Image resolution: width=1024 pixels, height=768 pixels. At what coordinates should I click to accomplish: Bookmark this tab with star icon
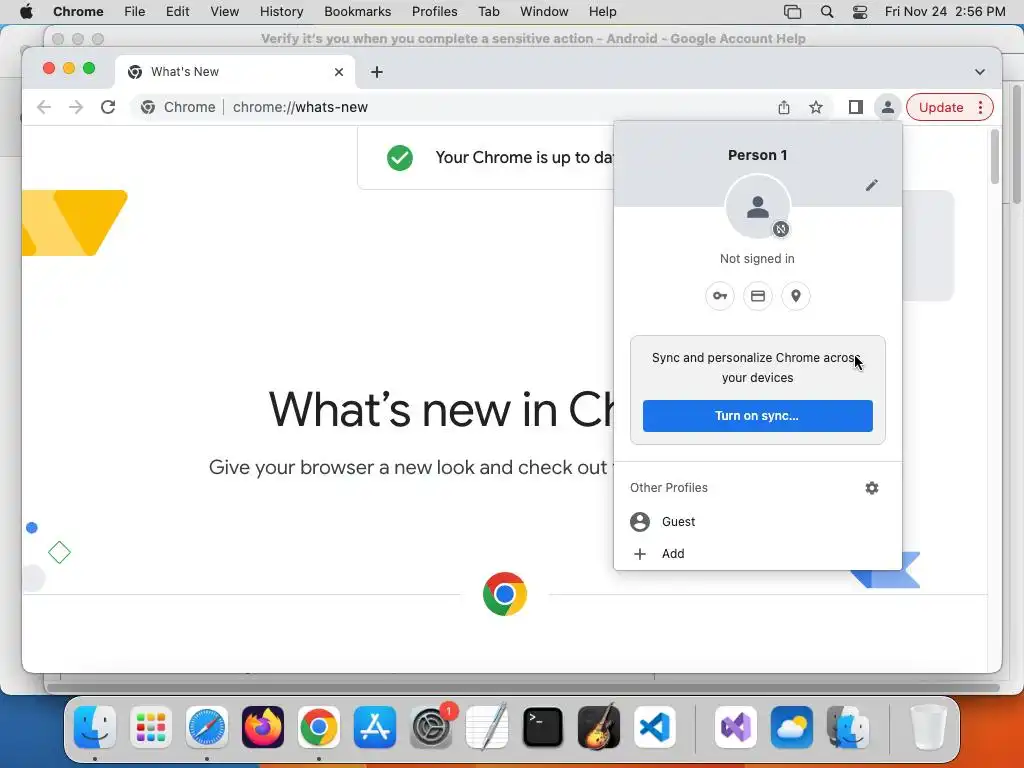816,107
